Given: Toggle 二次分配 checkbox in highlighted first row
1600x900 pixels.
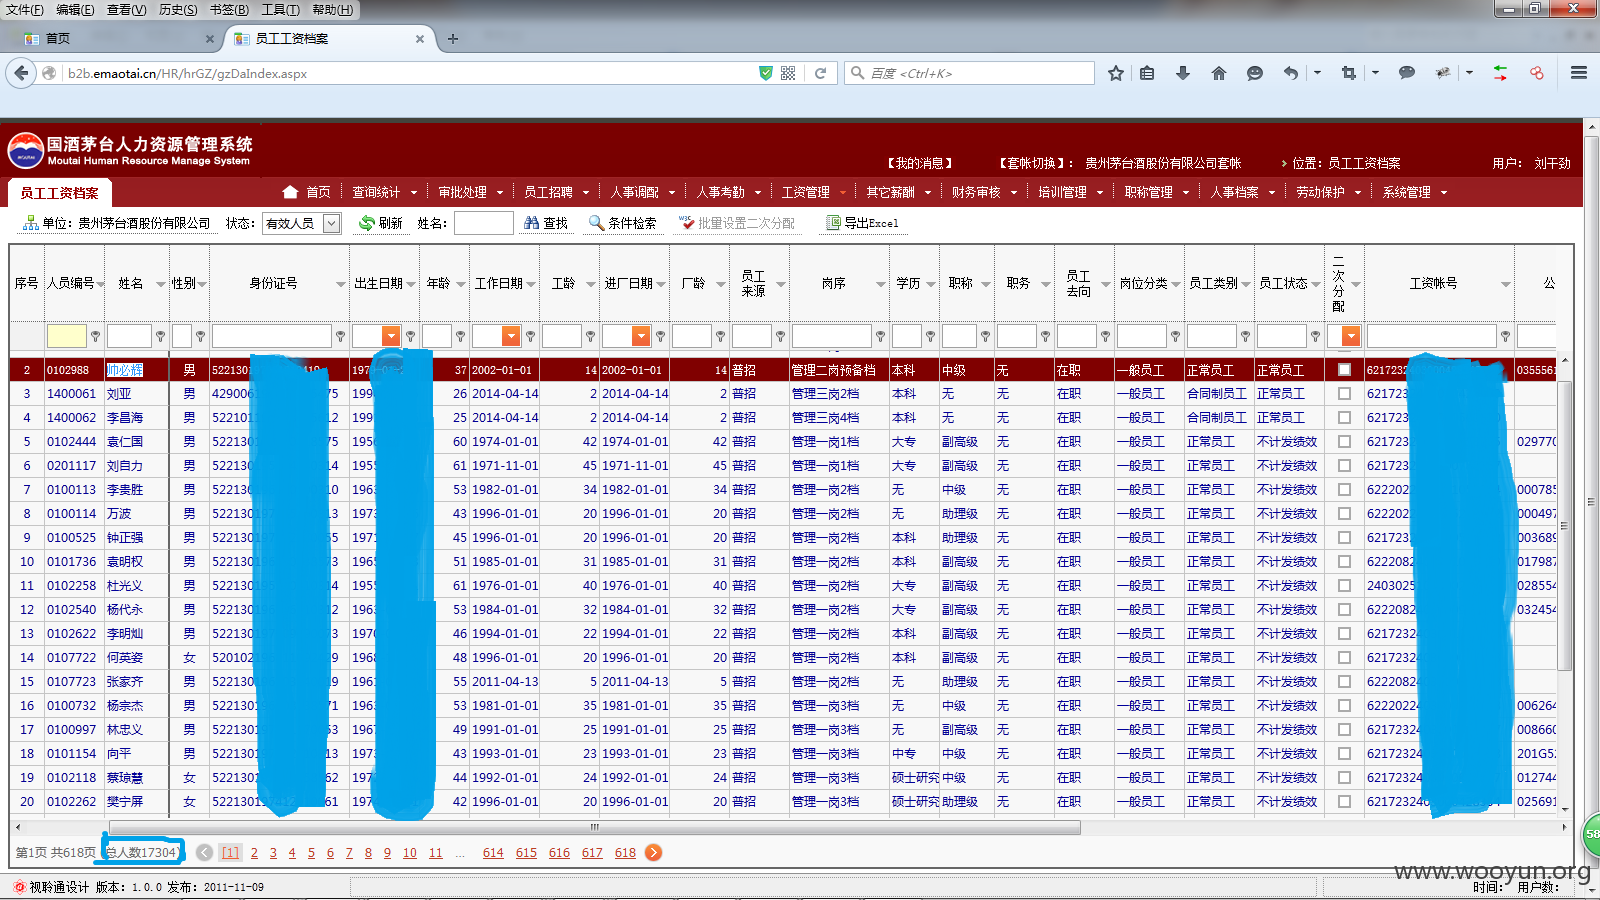Looking at the screenshot, I should point(1344,370).
